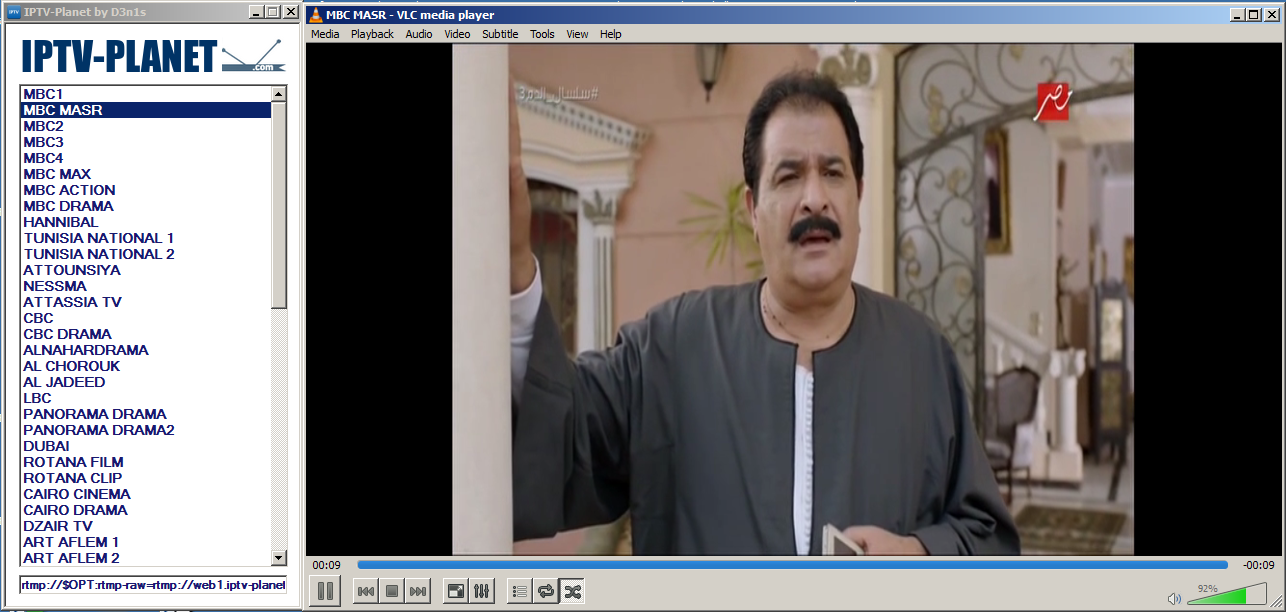Select PANORAMA DRAMA channel
This screenshot has height=612, width=1286.
coord(145,414)
